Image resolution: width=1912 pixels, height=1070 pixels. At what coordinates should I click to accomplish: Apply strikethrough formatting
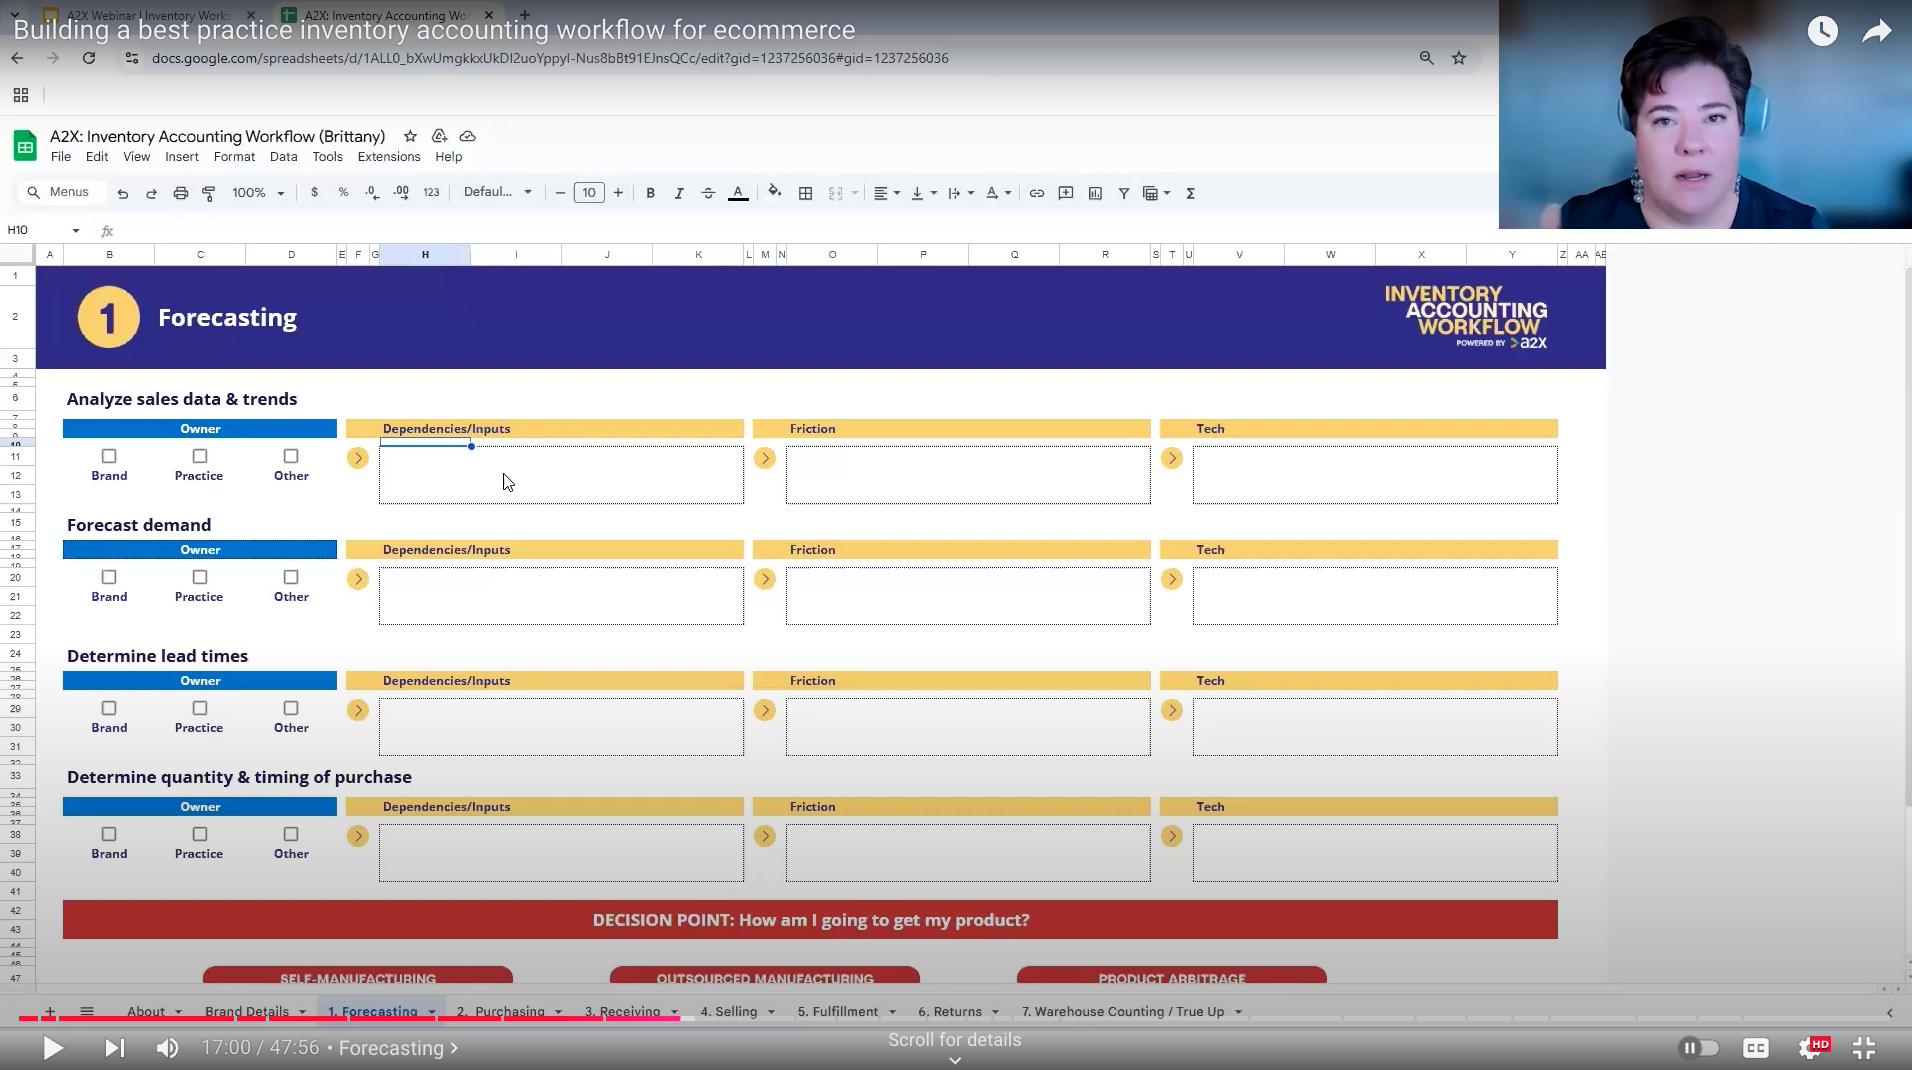click(708, 192)
